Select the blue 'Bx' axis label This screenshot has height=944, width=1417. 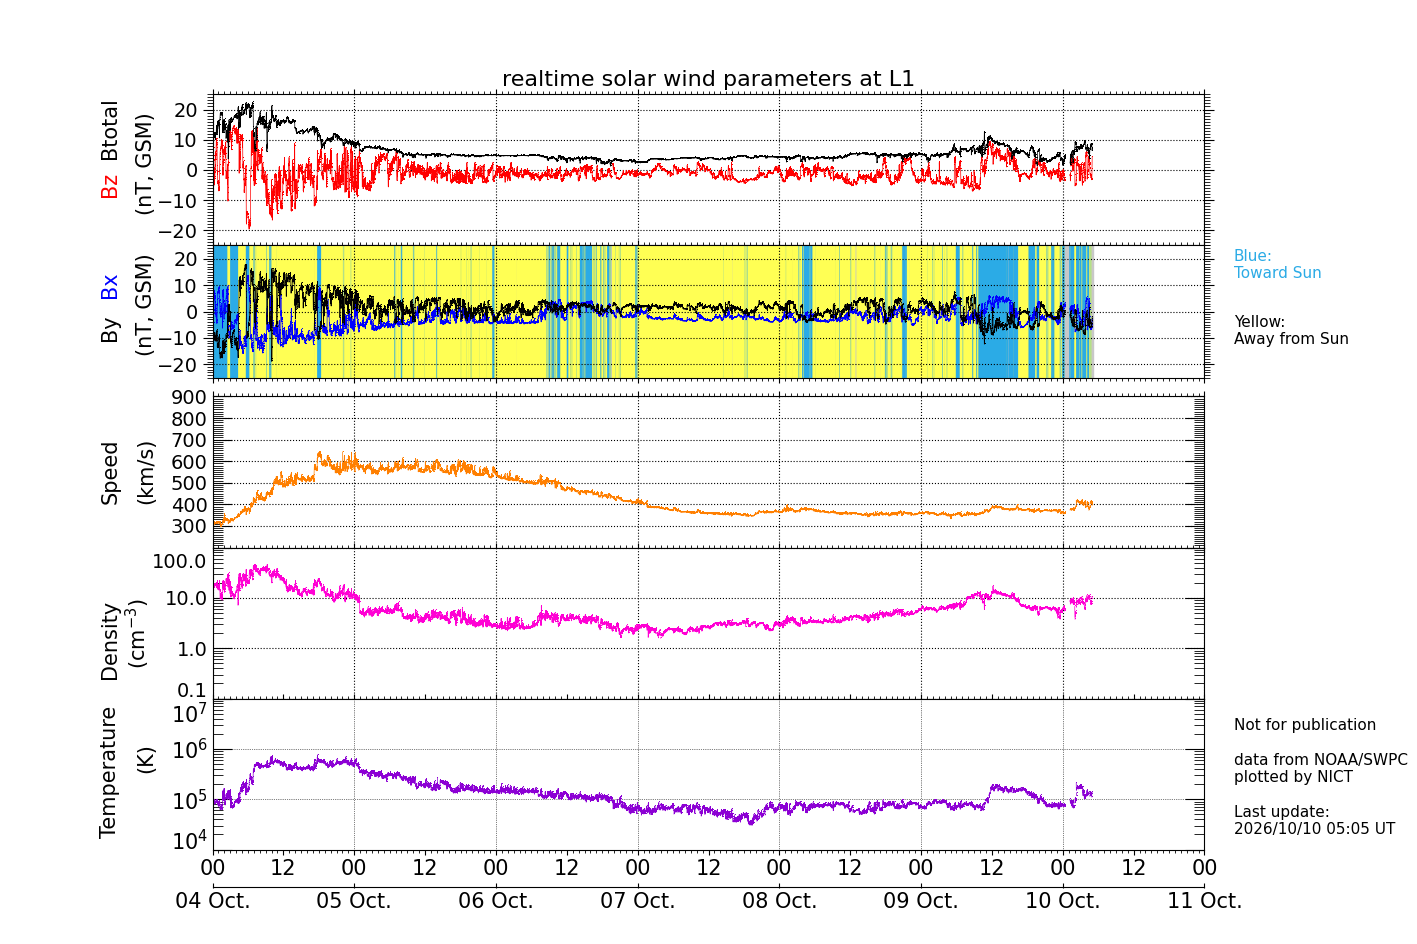coord(110,287)
